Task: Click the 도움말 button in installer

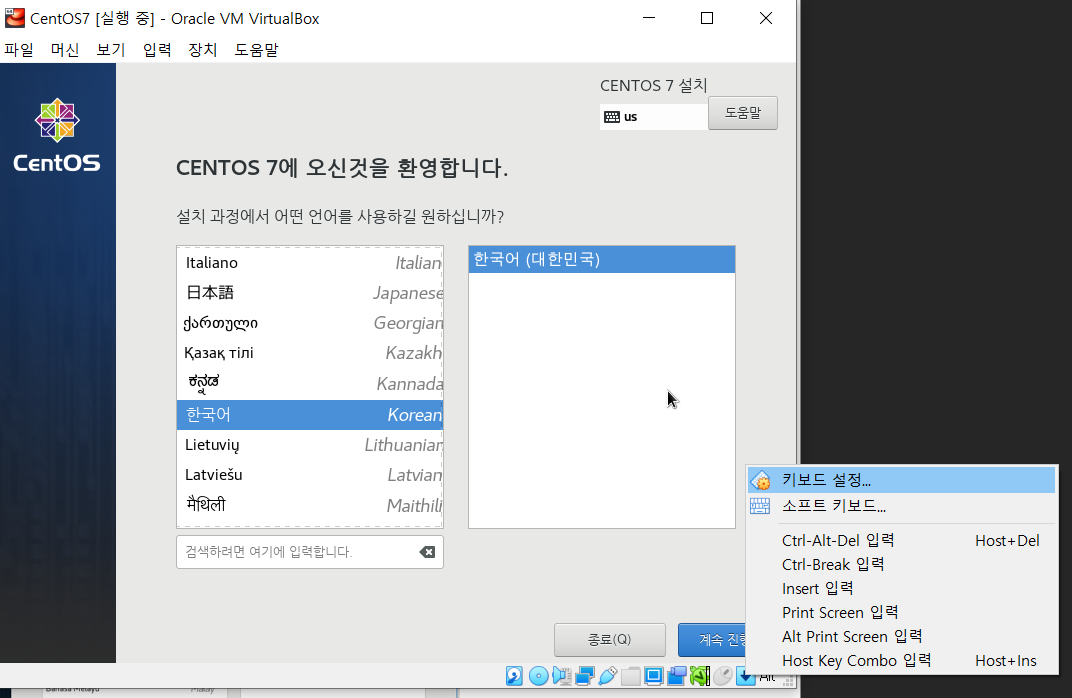Action: (742, 113)
